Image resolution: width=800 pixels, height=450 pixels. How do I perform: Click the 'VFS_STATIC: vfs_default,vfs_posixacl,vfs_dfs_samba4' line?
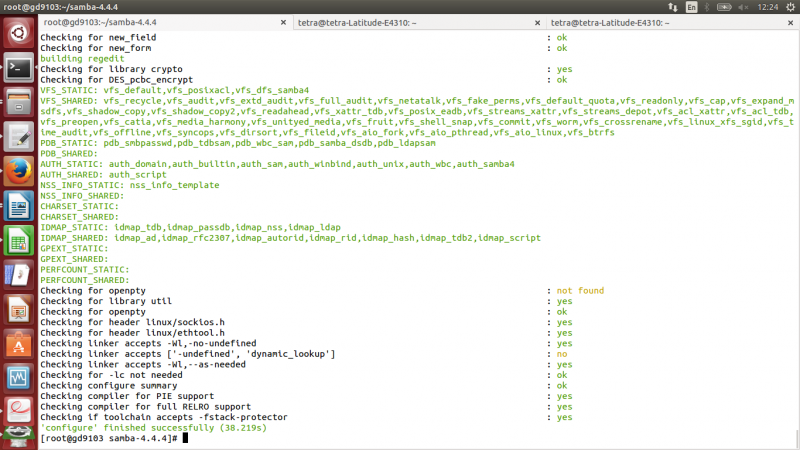[174, 90]
